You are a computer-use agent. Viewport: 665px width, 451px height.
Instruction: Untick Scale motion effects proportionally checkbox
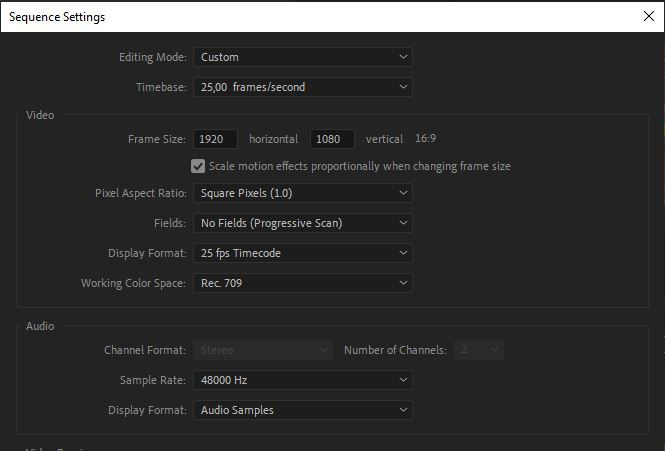coord(198,166)
